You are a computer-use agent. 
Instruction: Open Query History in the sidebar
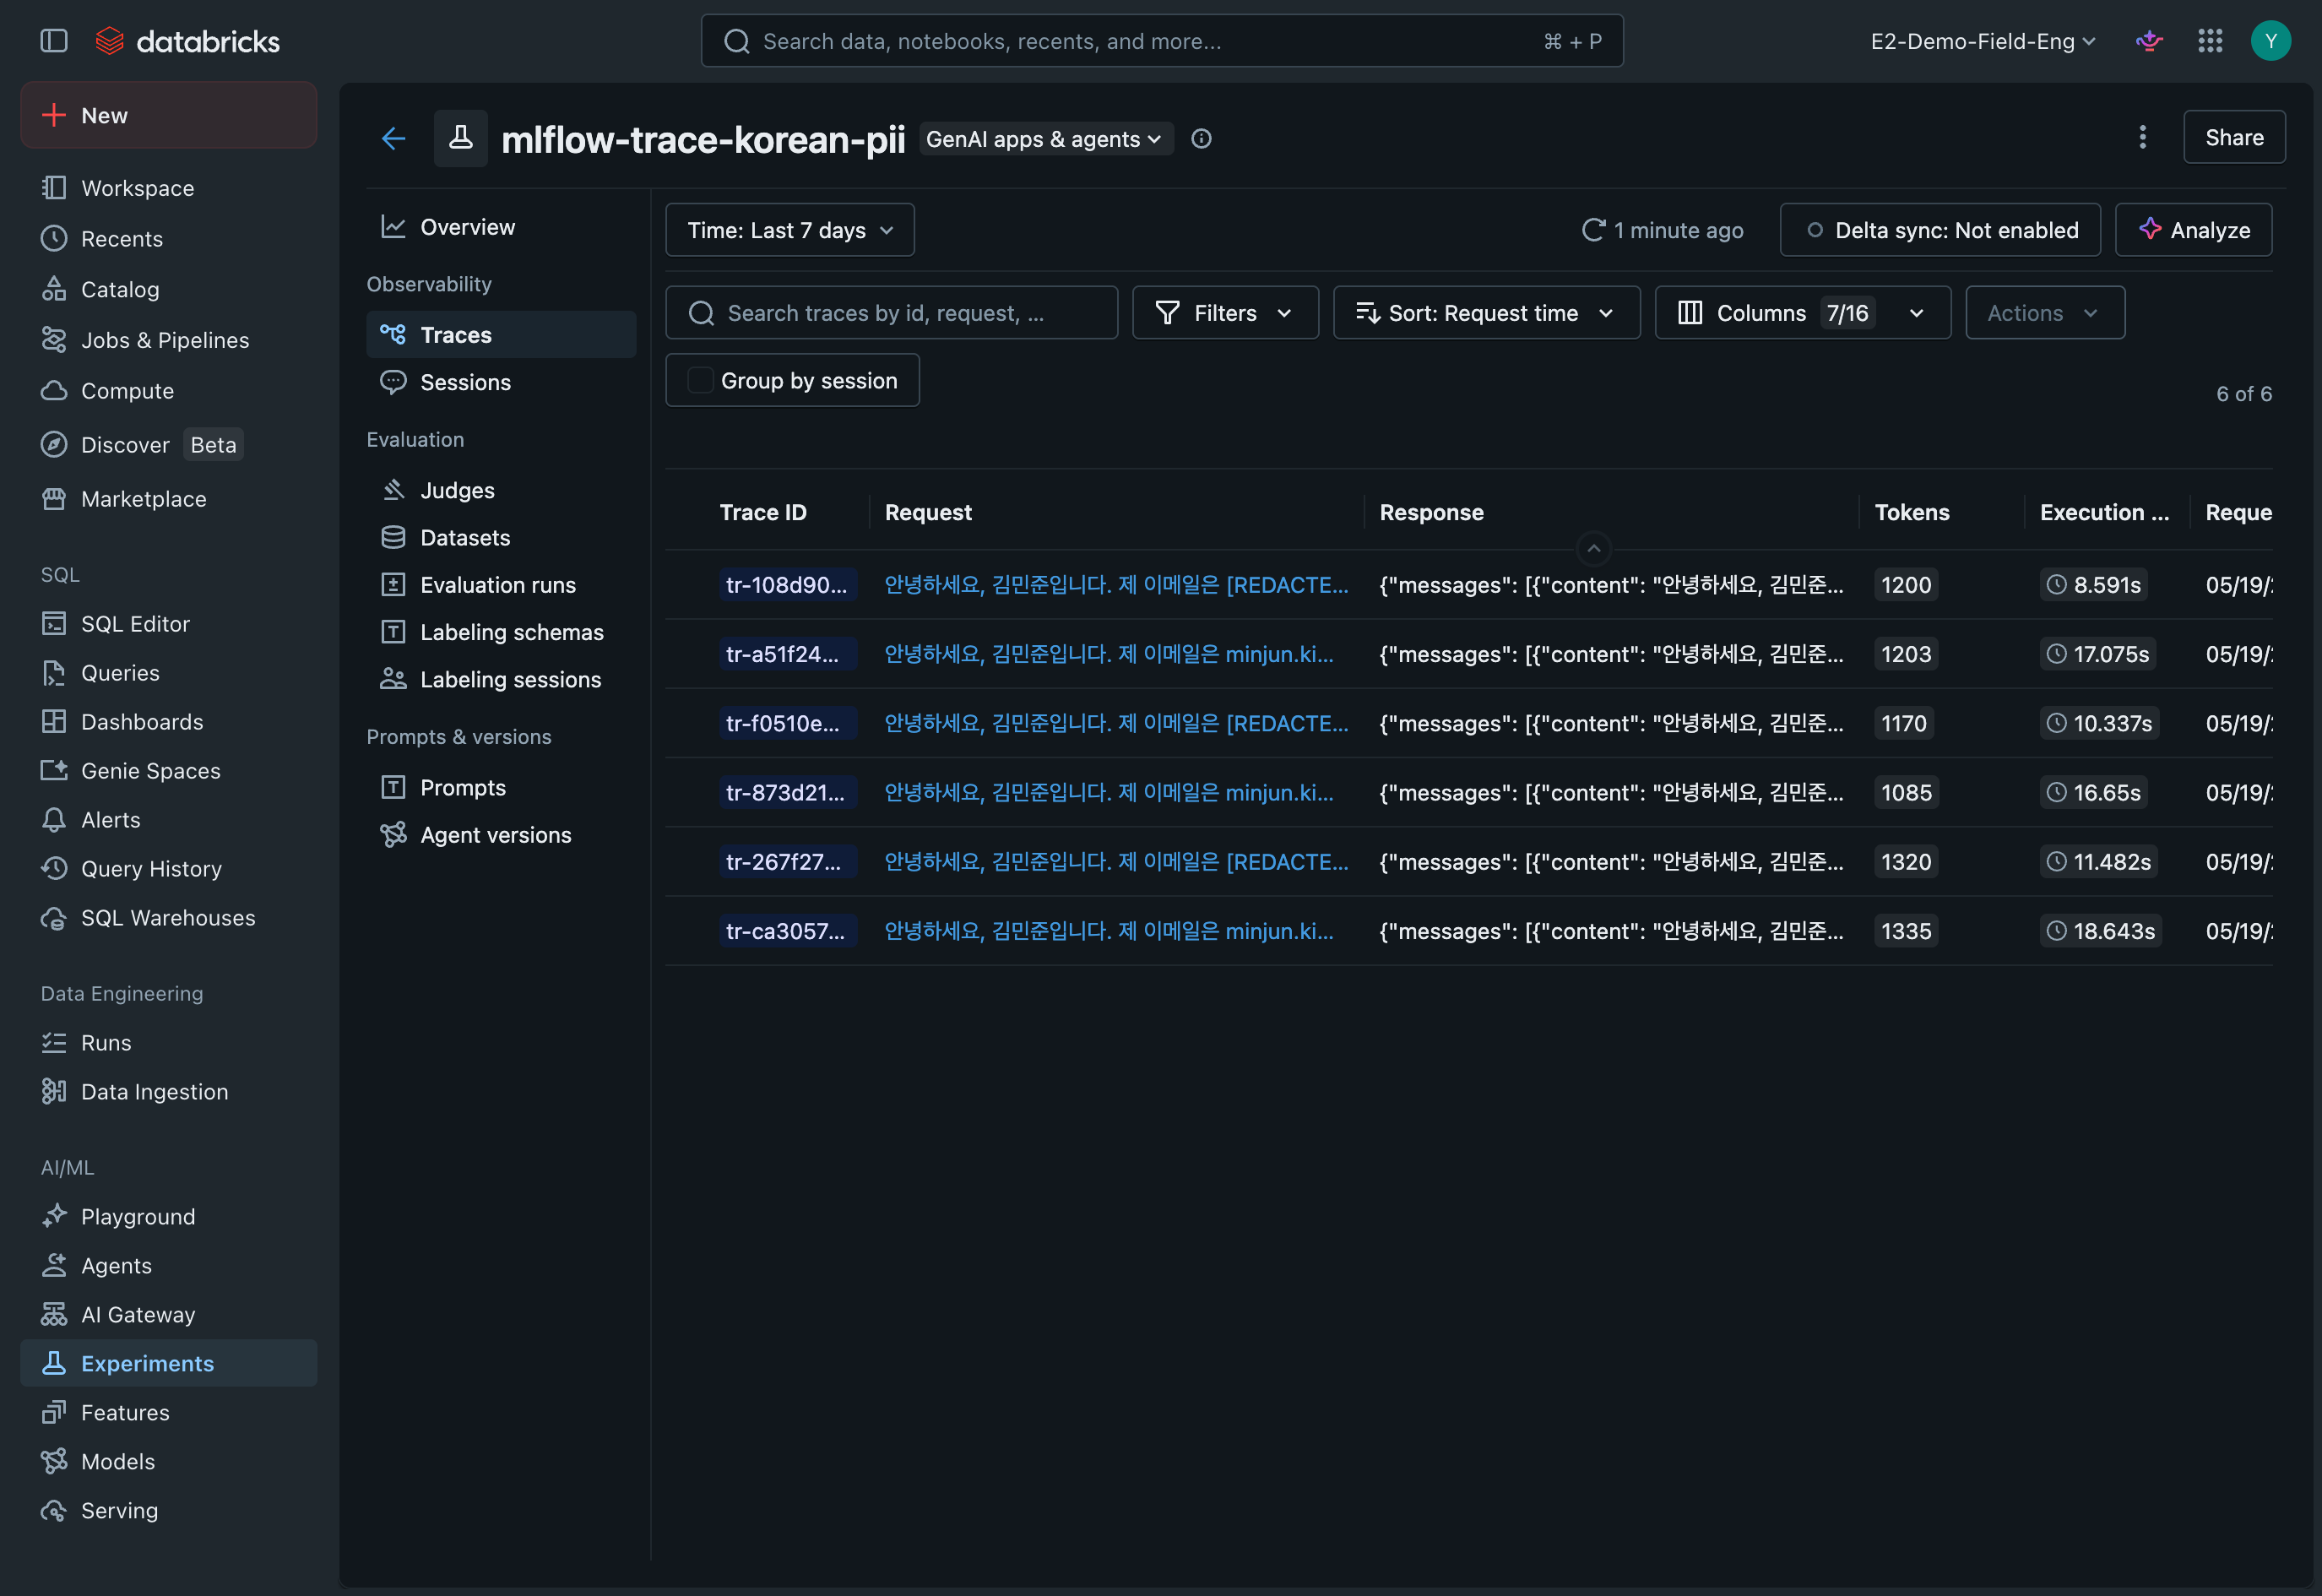pos(168,868)
